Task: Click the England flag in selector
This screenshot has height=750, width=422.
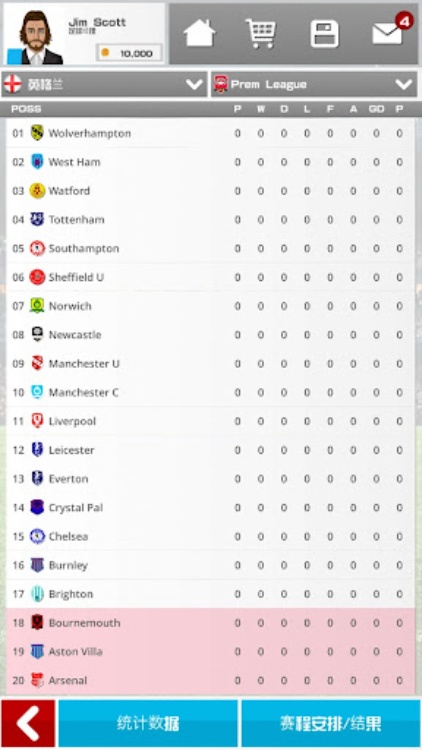Action: (13, 85)
